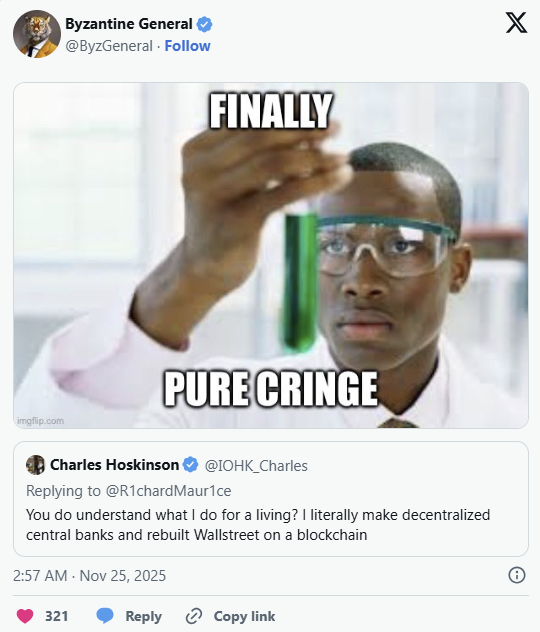Click Byzantine General's verified badge
The height and width of the screenshot is (632, 540).
(204, 24)
